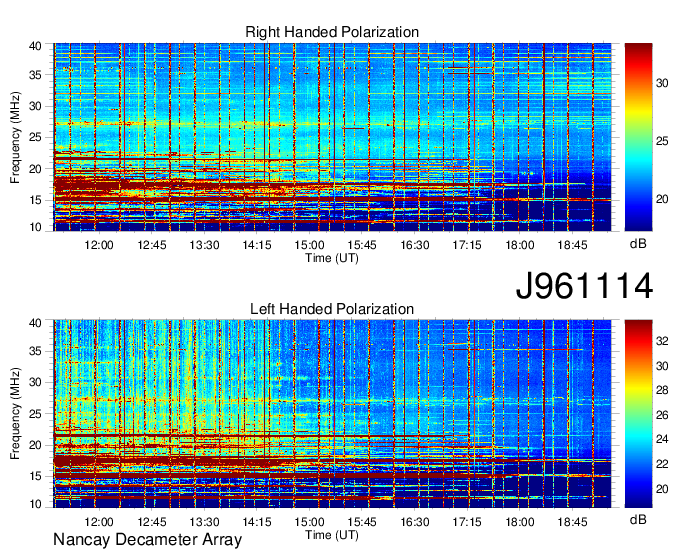Click the left-handed plot color bar
The width and height of the screenshot is (680, 552).
[x=638, y=414]
